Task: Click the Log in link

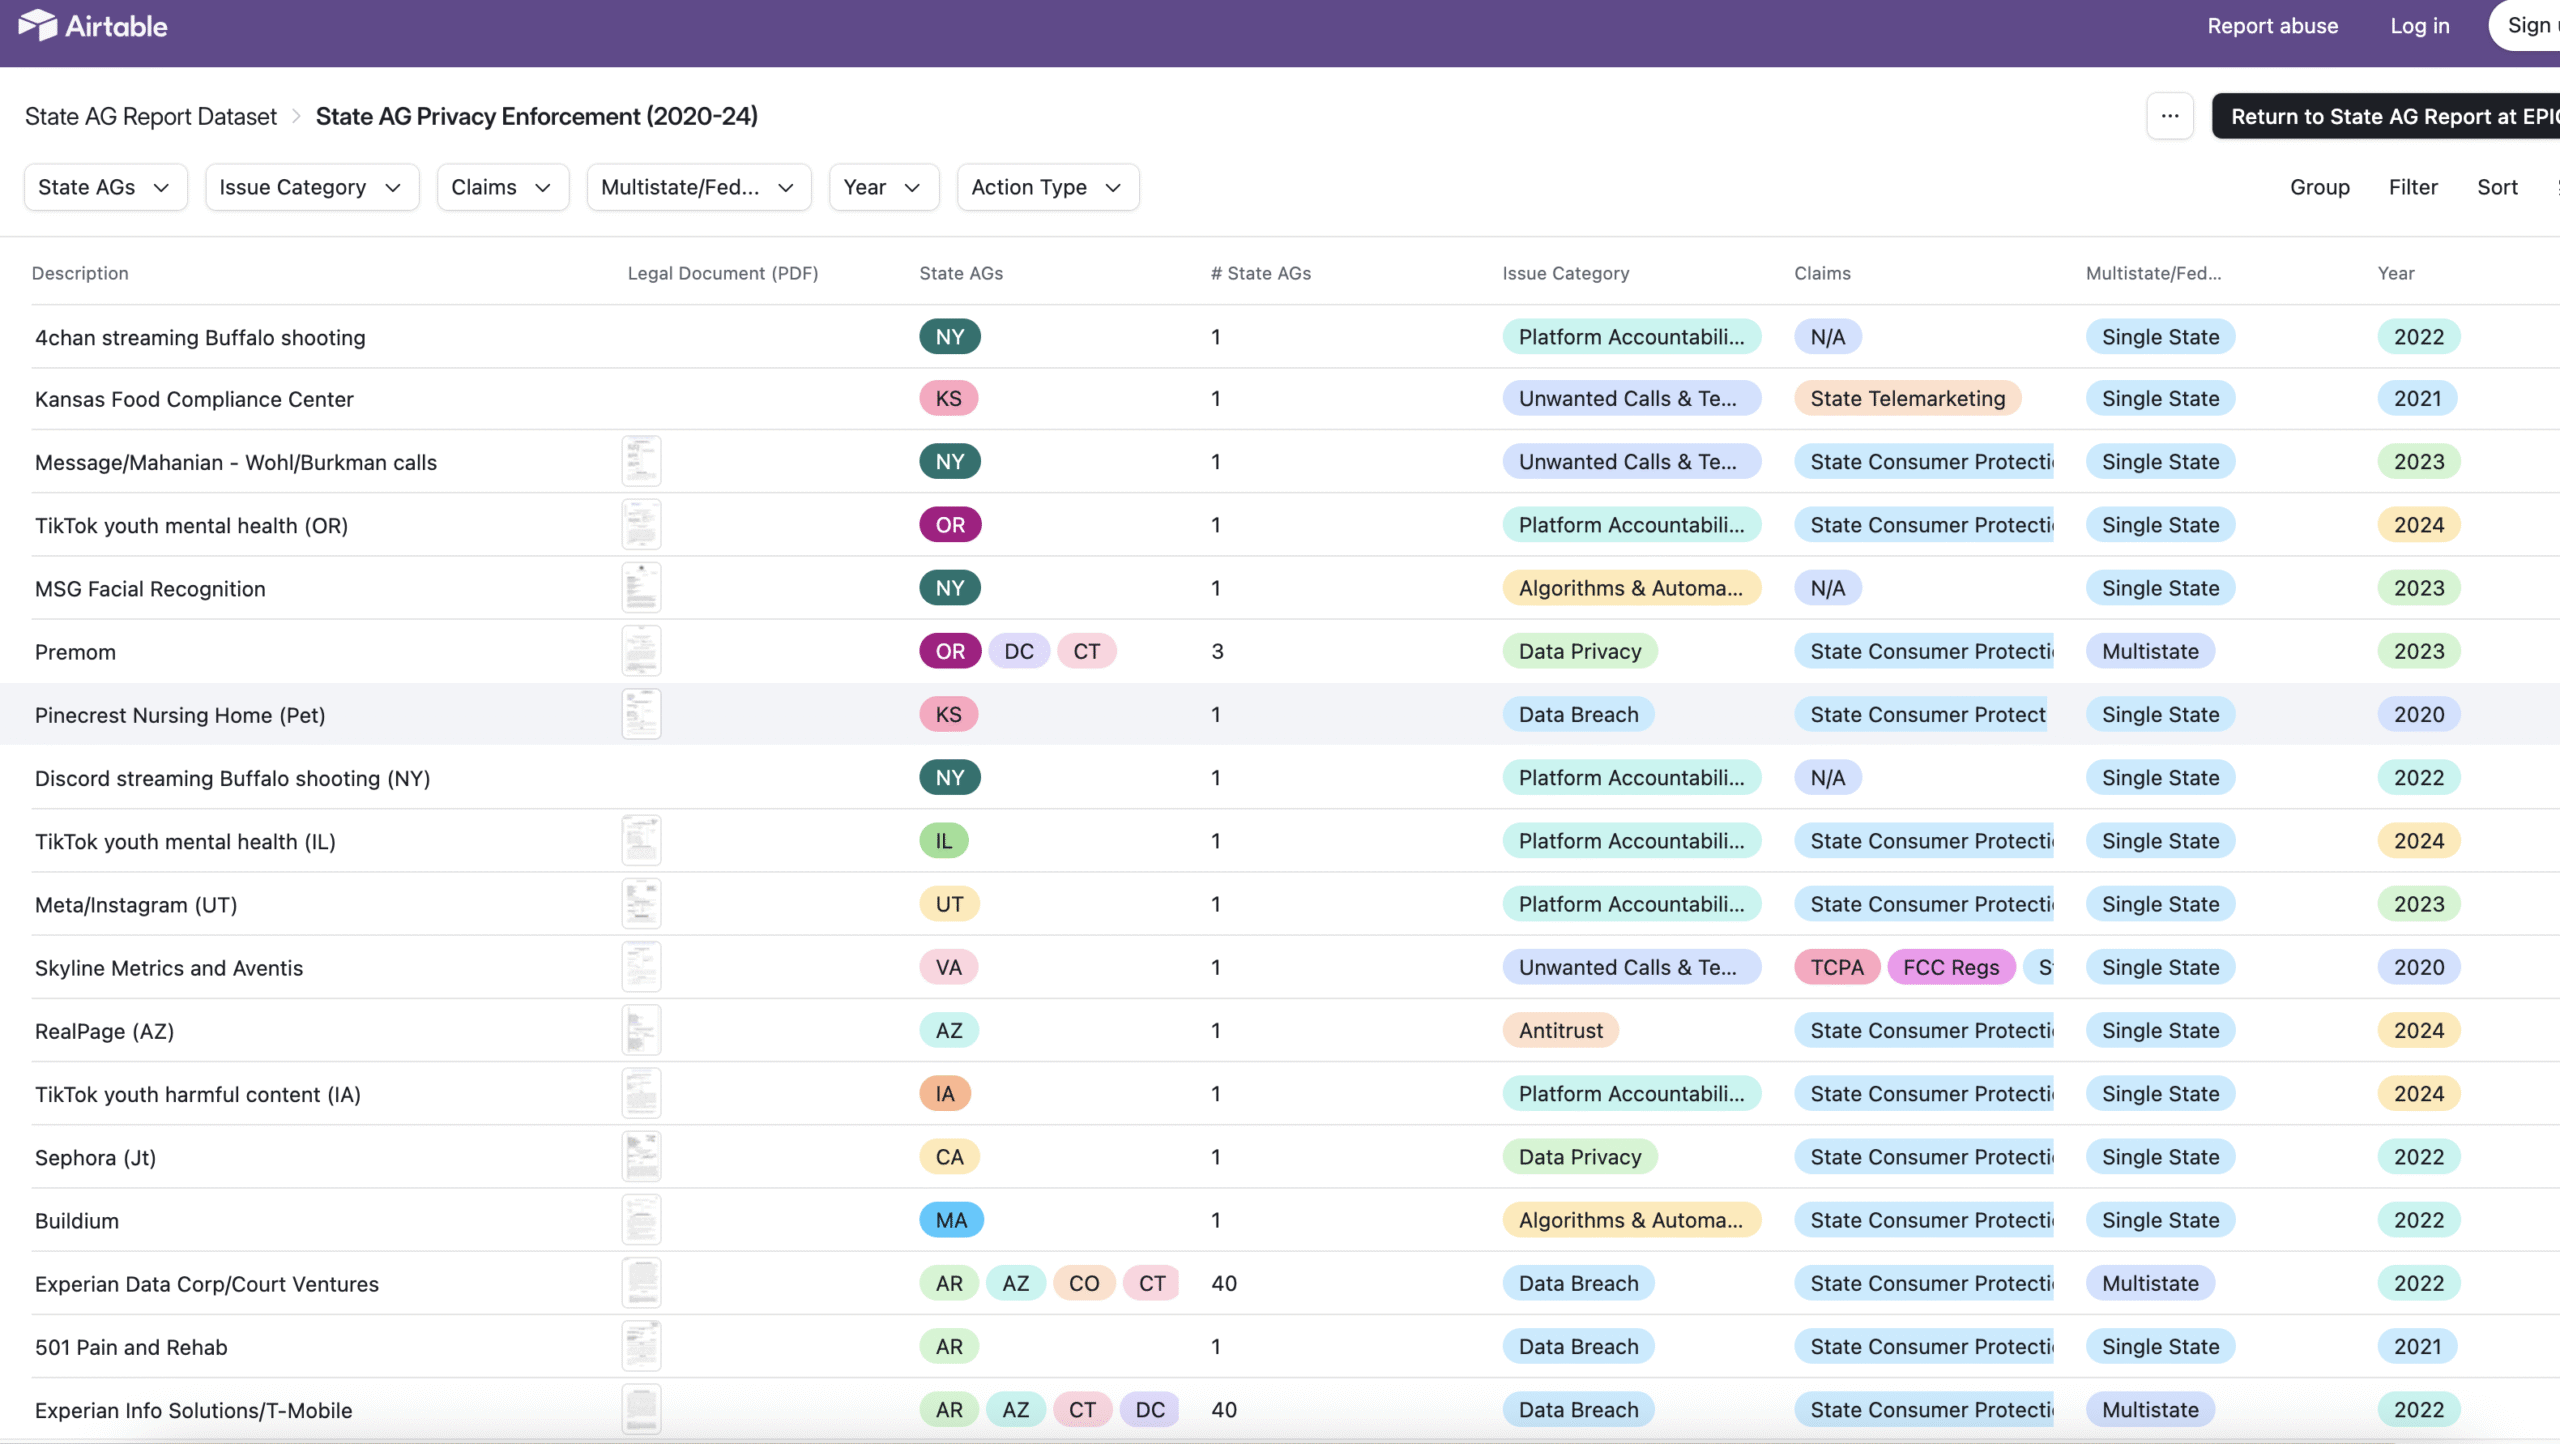Action: pos(2419,26)
